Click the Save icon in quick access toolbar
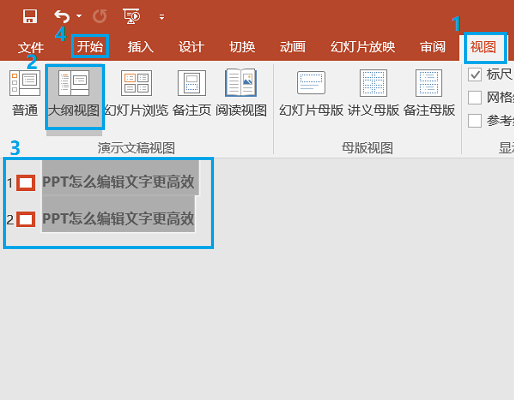This screenshot has height=400, width=514. [x=30, y=16]
